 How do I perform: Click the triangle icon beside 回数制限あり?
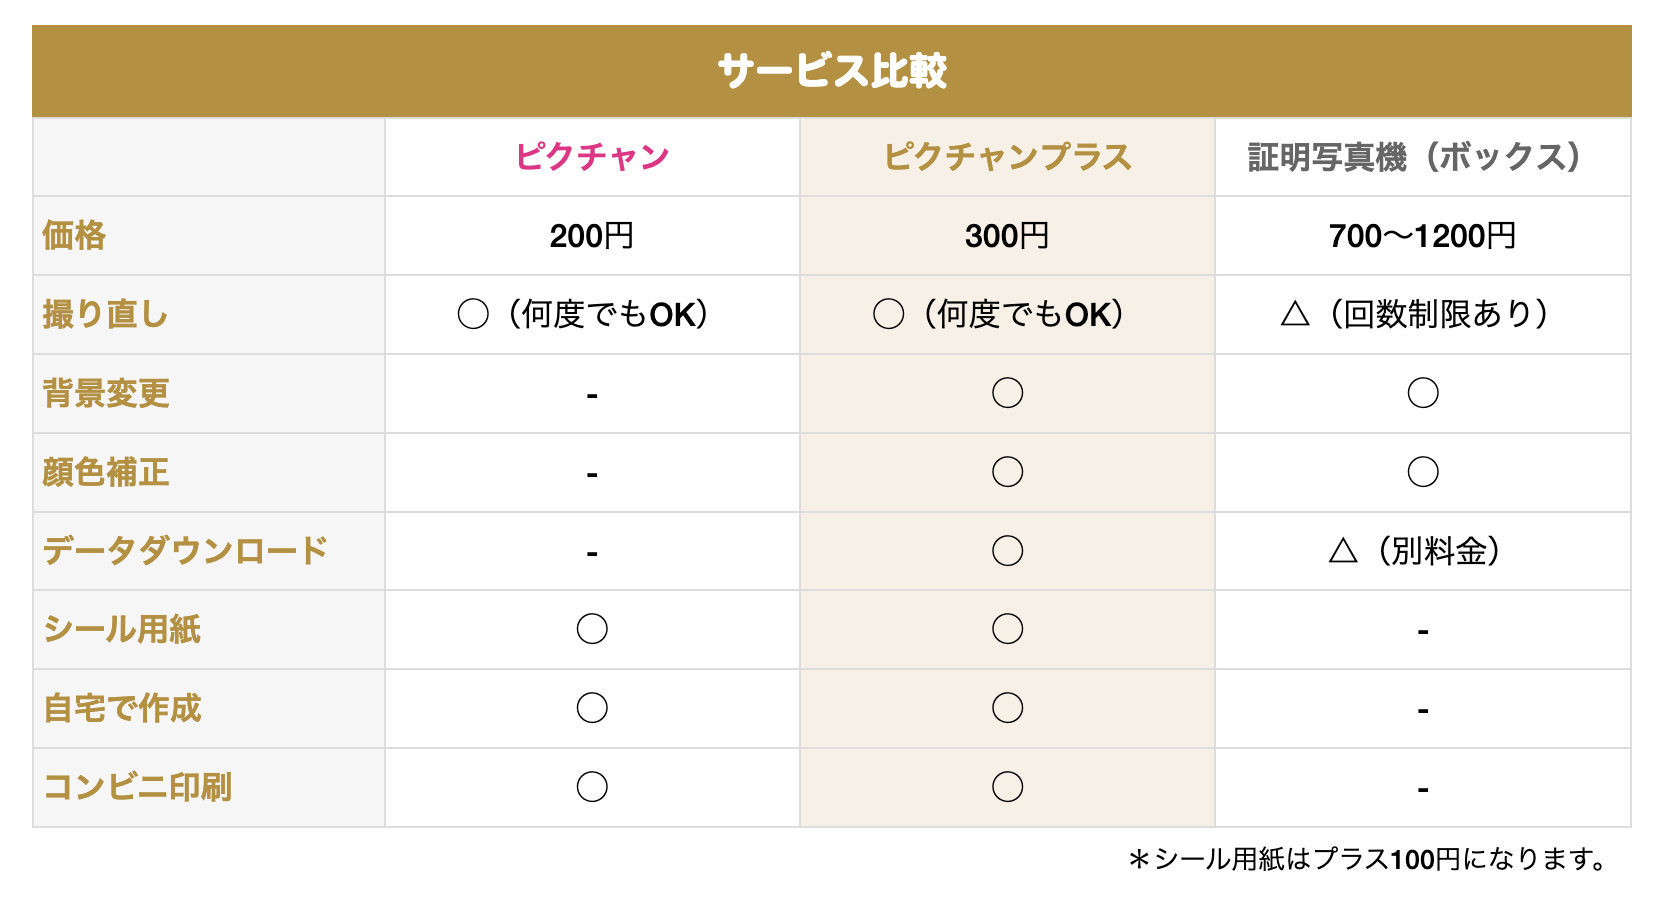(1295, 314)
